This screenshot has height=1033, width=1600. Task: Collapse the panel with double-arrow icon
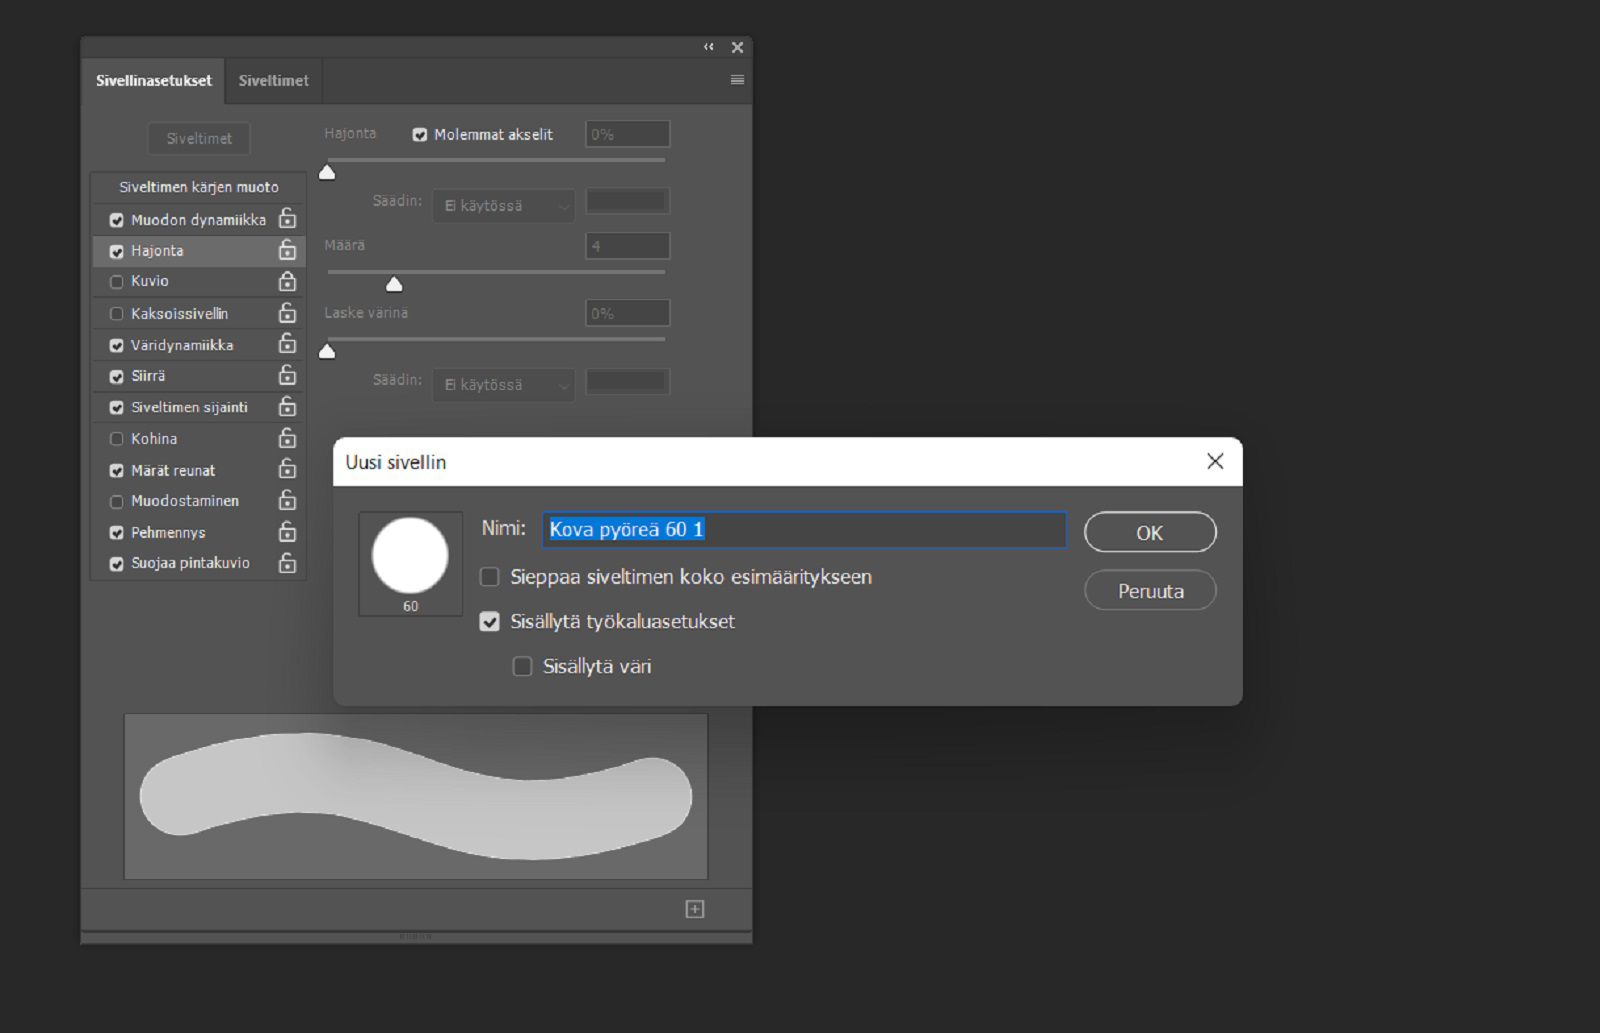[709, 47]
